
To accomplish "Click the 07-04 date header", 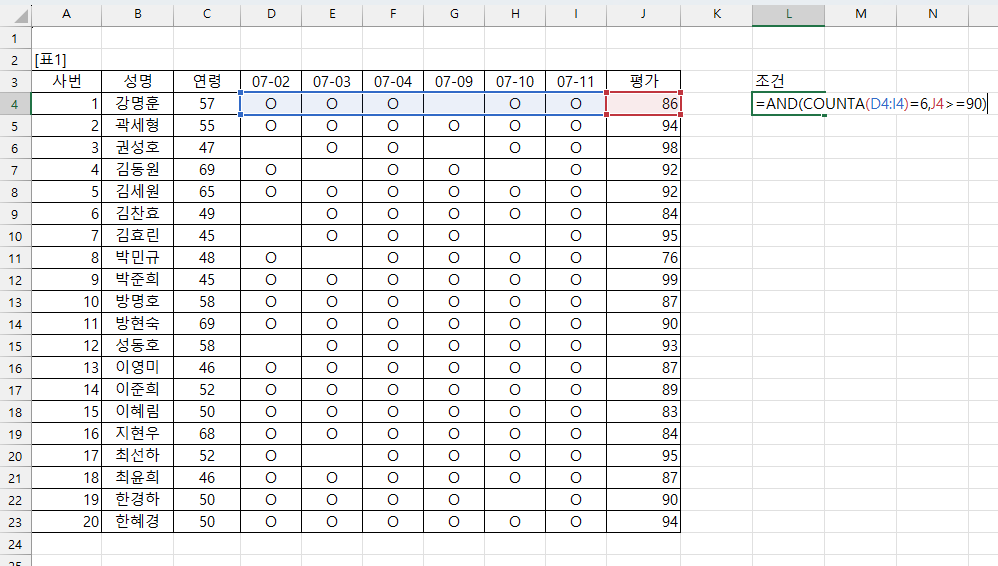I will click(x=393, y=81).
